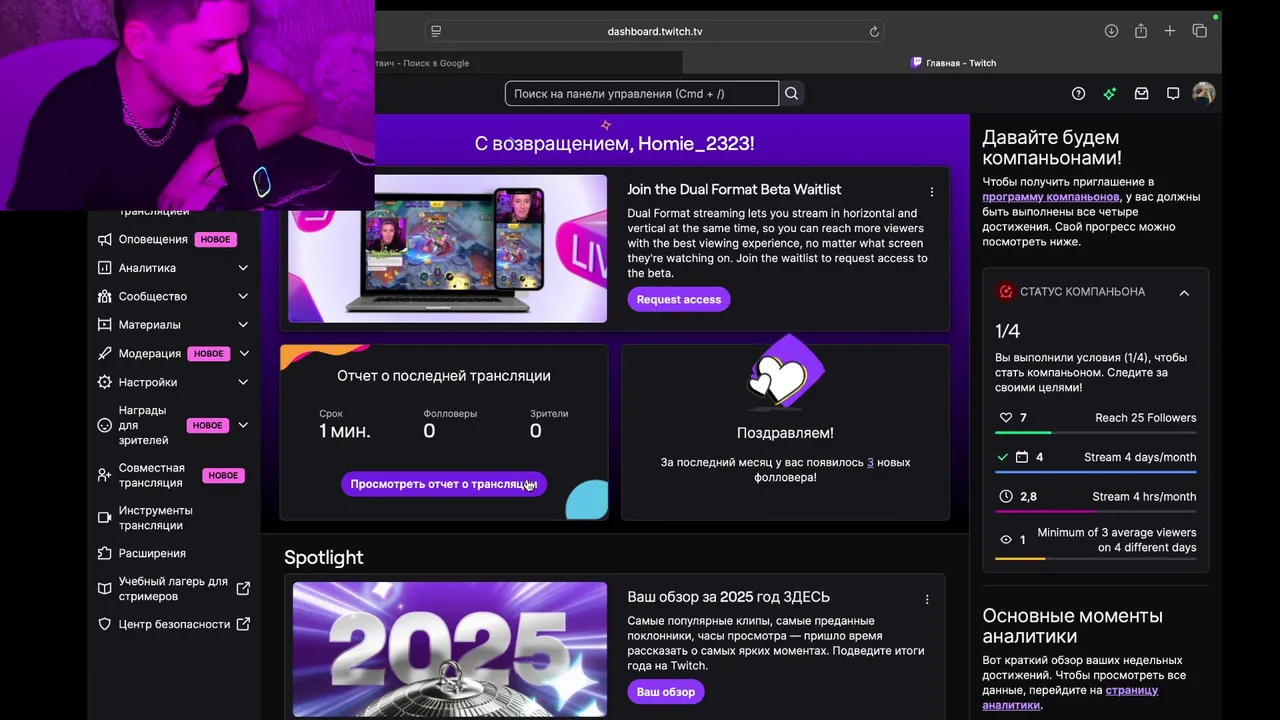Show Safari tab overview icon
Screen dimensions: 1280x720
pyautogui.click(x=1200, y=31)
